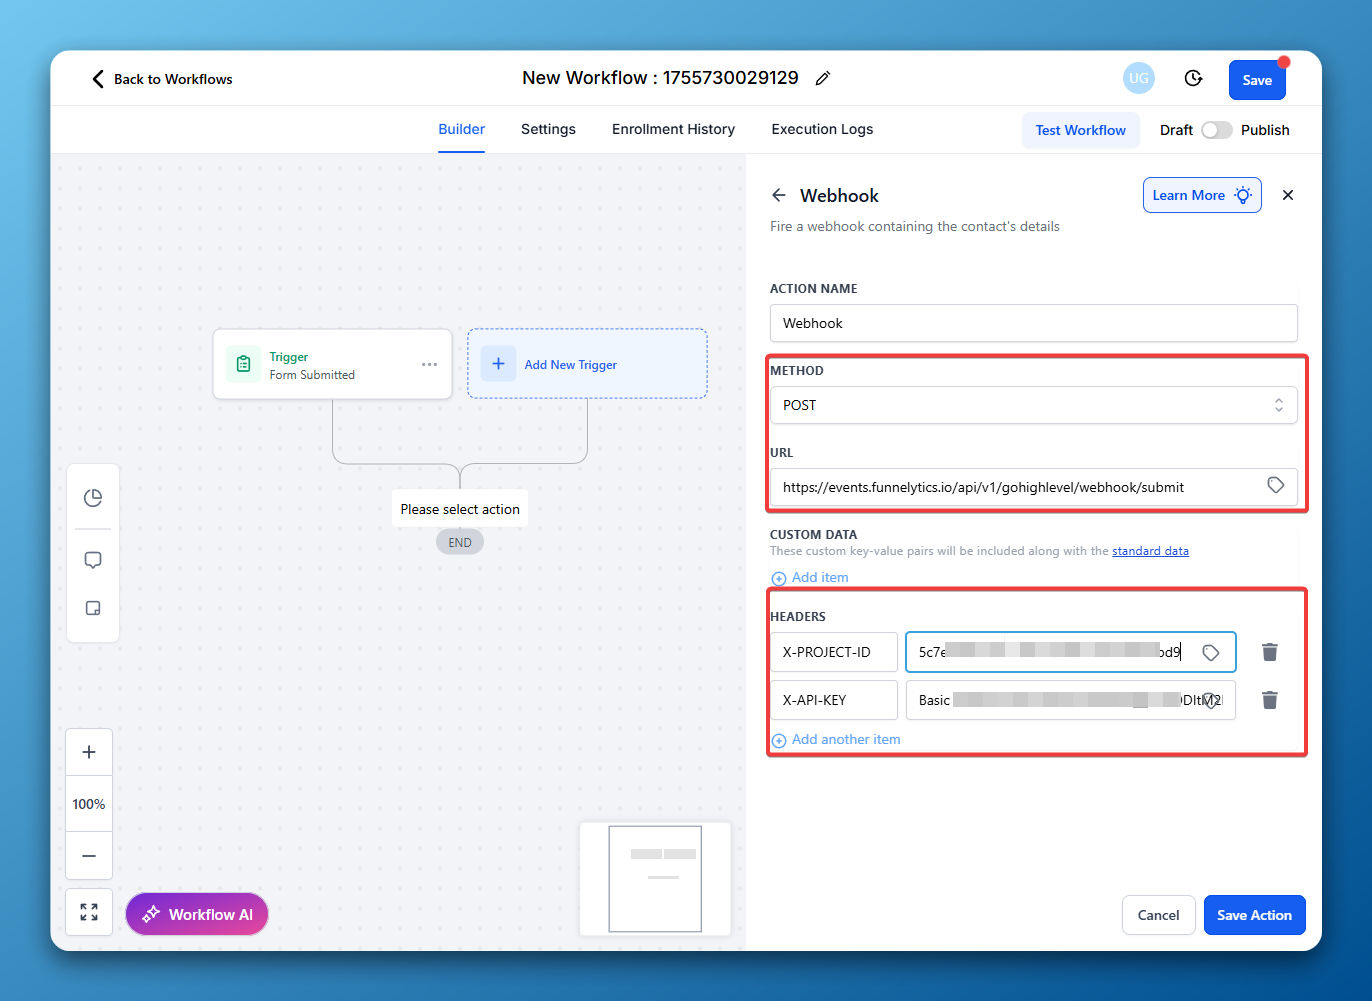Fit canvas to screen expand icon

(89, 912)
